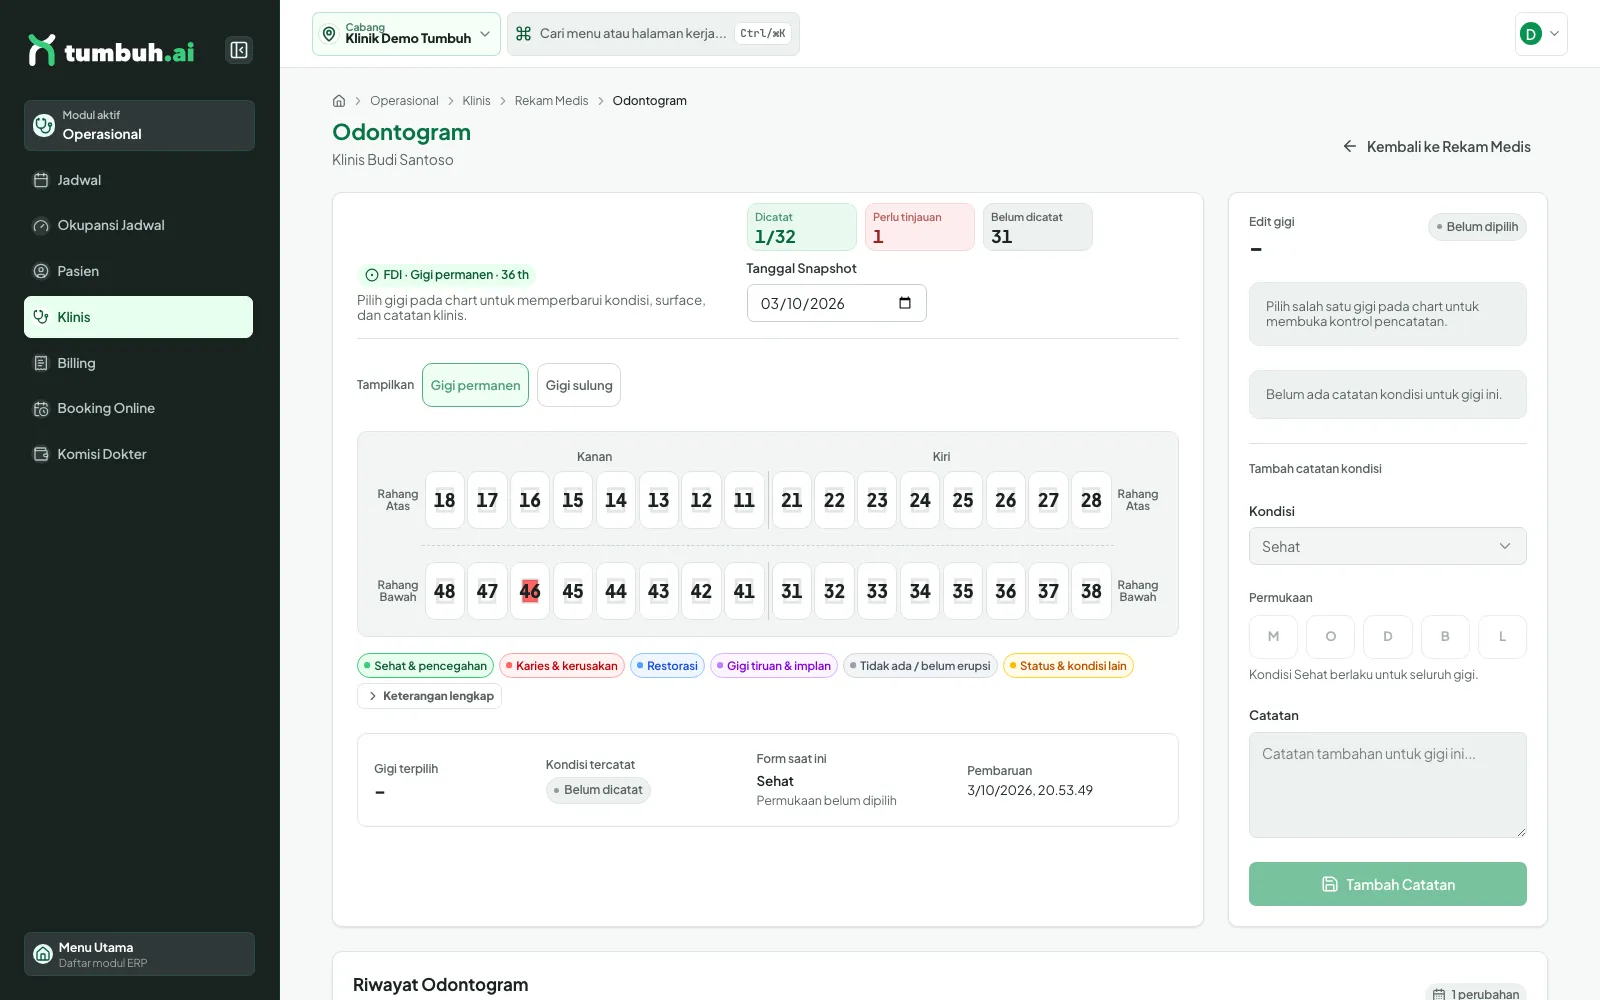Click Status & kondisi lain legend chip
The height and width of the screenshot is (1000, 1600).
(x=1068, y=666)
